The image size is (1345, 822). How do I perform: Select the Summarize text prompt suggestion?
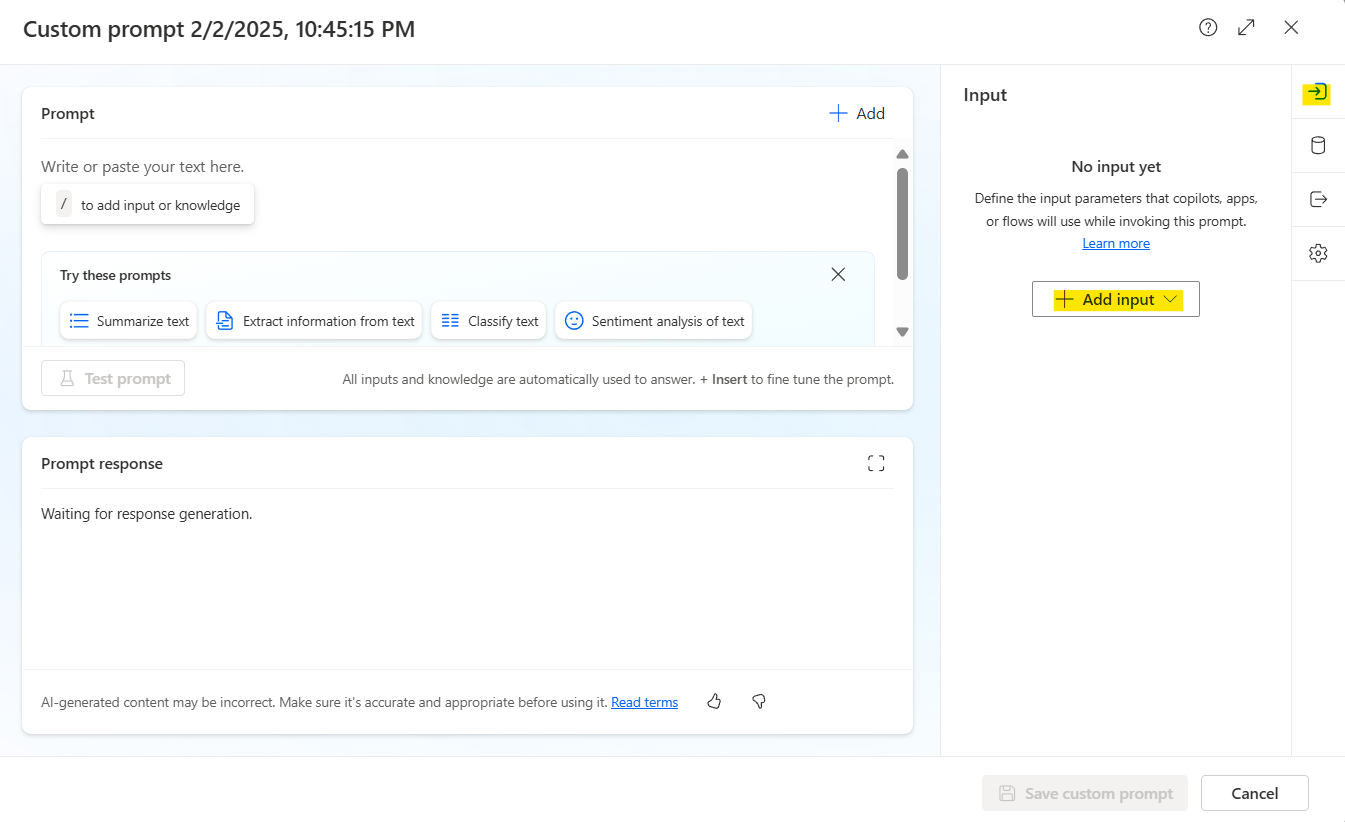[128, 320]
